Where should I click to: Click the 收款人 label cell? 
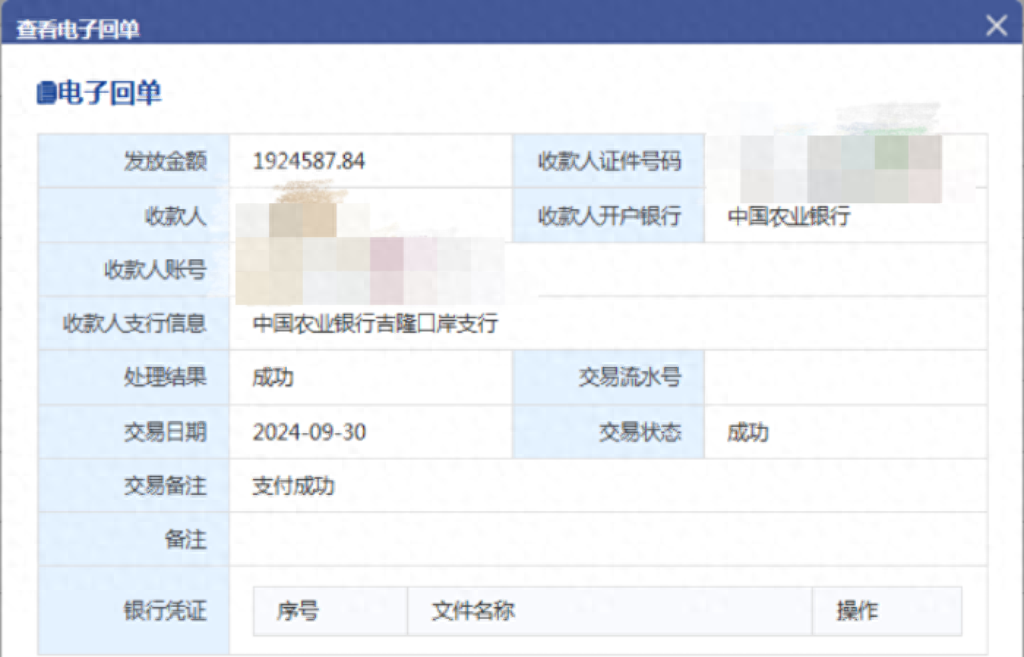click(134, 216)
